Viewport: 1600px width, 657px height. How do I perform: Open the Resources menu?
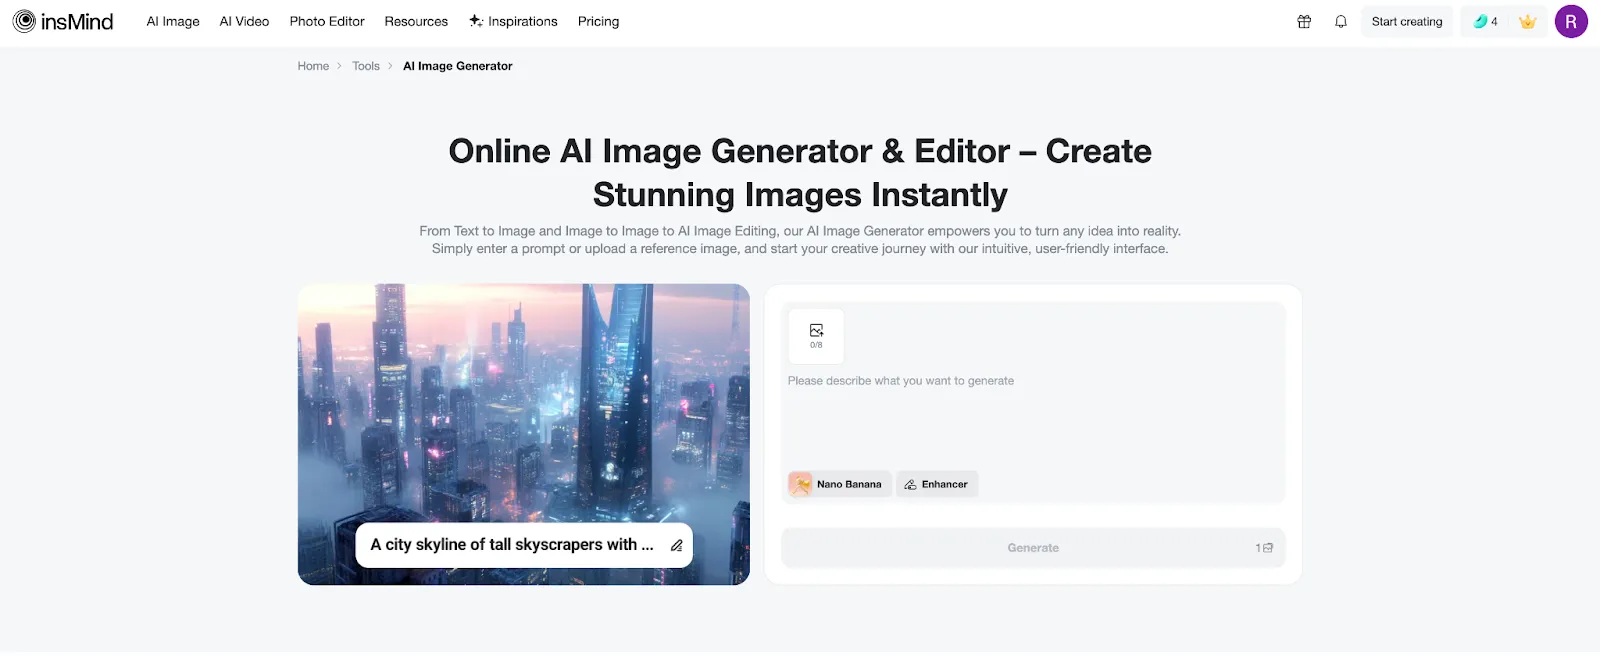(416, 21)
